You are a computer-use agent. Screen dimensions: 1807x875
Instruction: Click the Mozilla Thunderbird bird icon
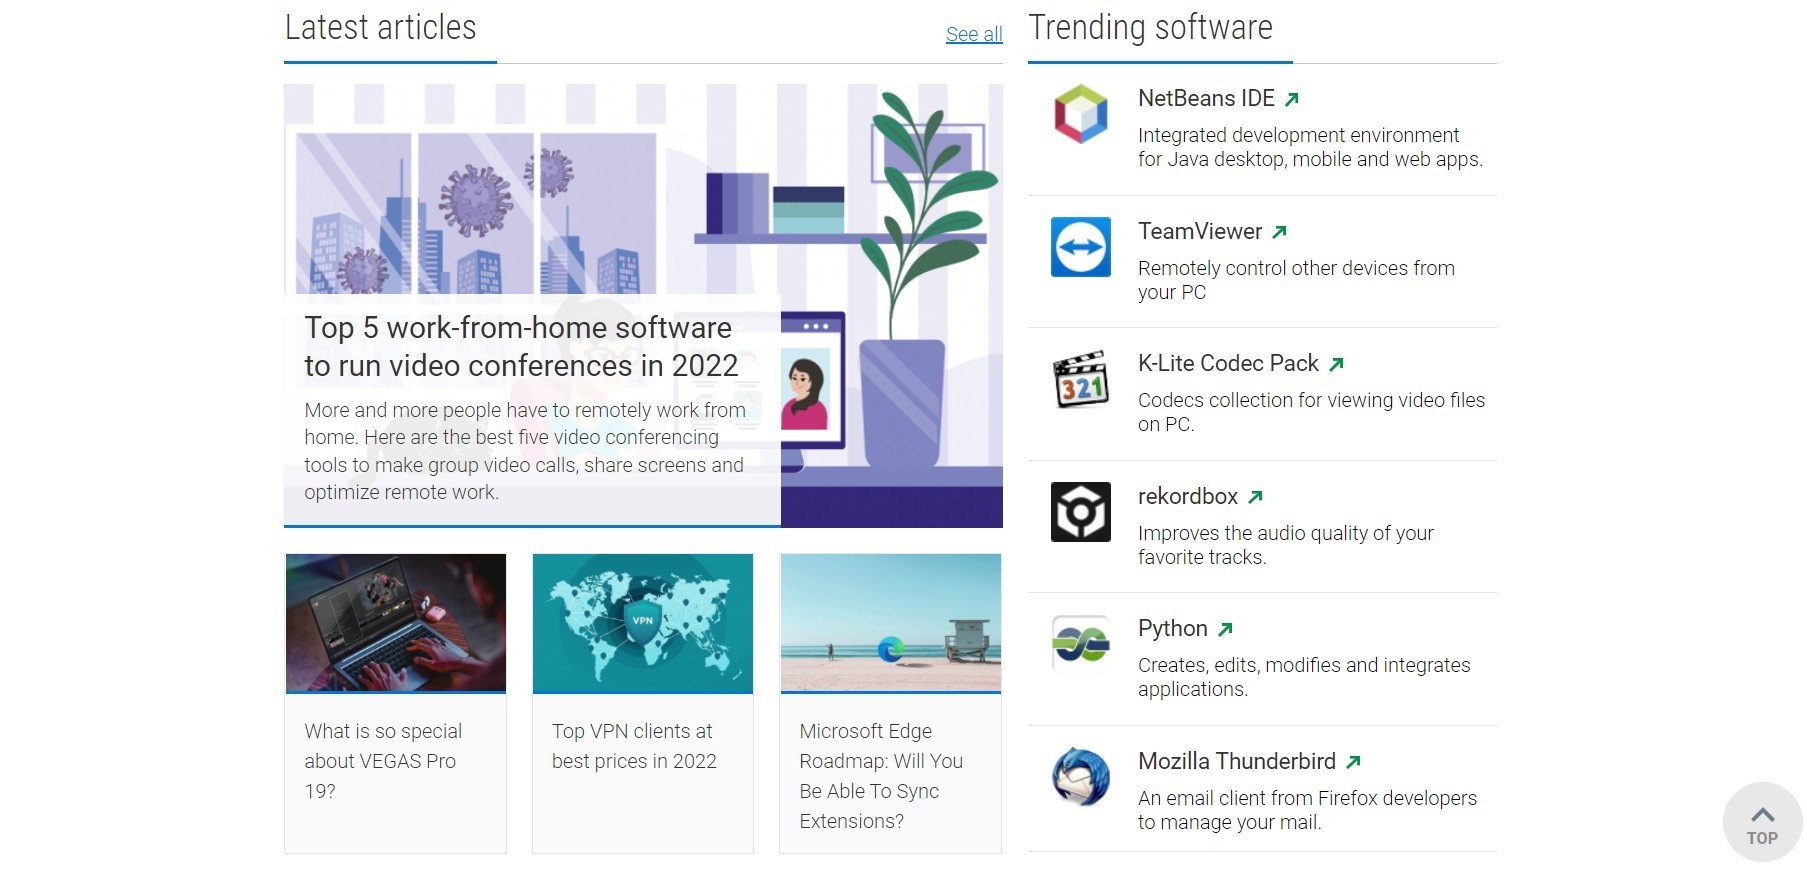[x=1080, y=777]
